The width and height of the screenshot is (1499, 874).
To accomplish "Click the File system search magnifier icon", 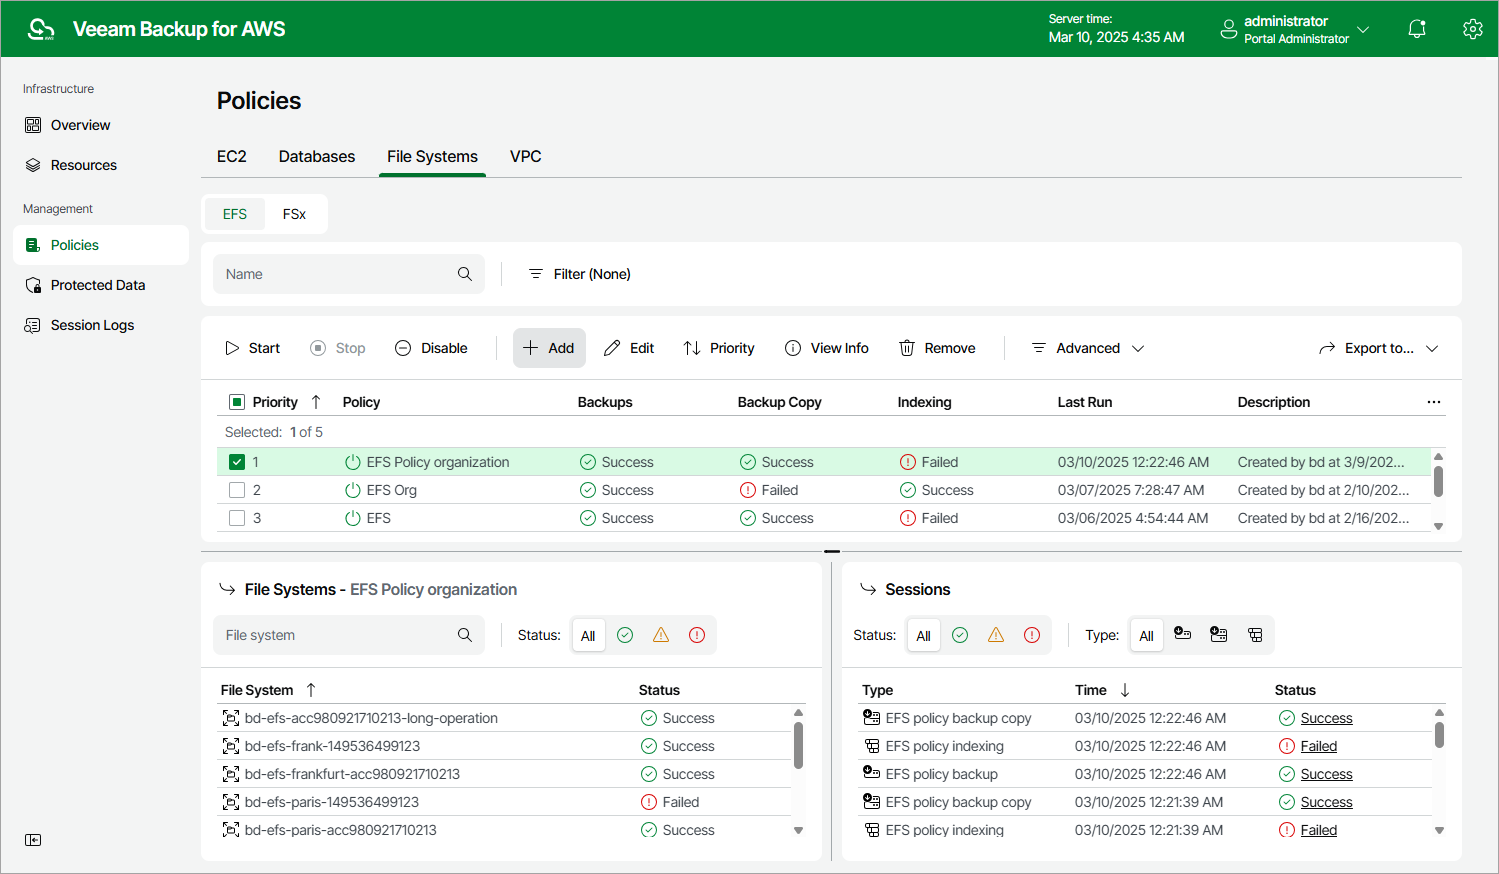I will (465, 635).
